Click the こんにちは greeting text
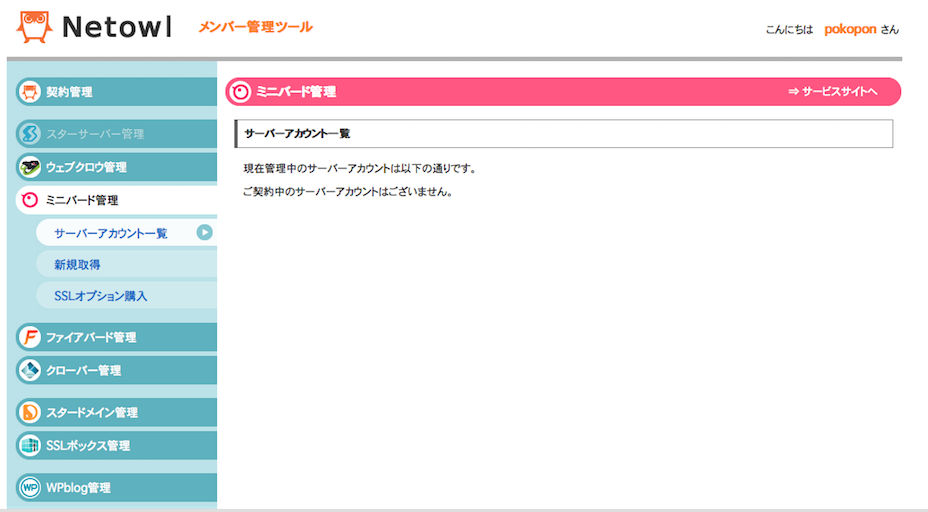928x512 pixels. coord(789,30)
